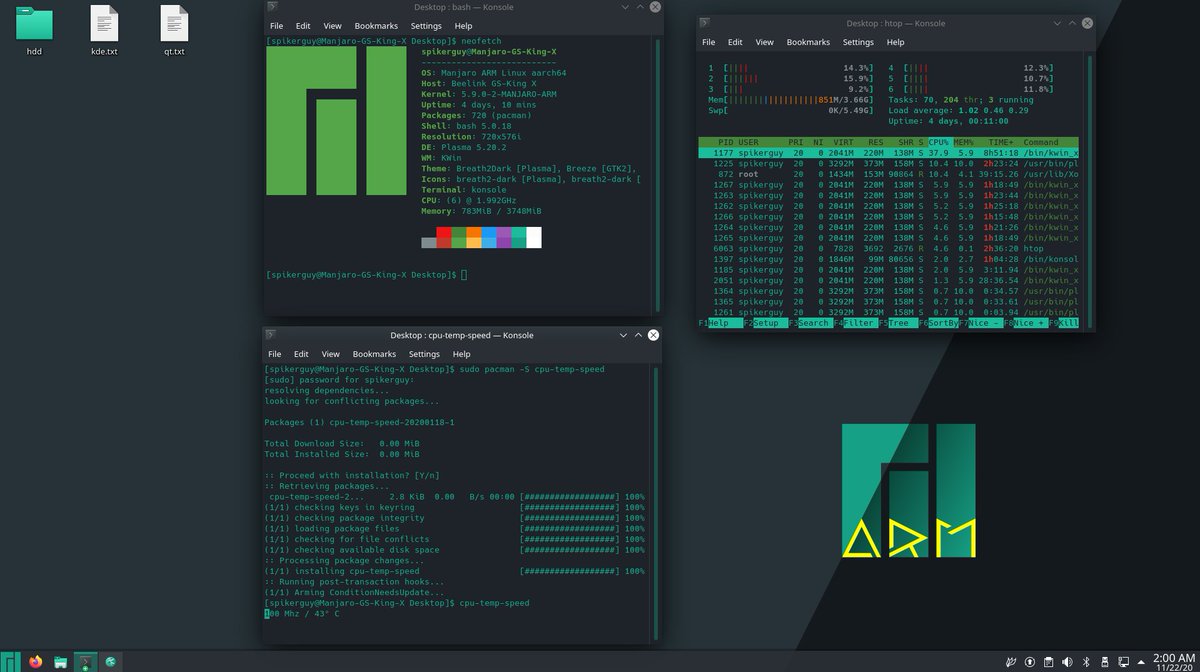Viewport: 1200px width, 672px height.
Task: Select htop process row PID 1397
Action: (x=889, y=260)
